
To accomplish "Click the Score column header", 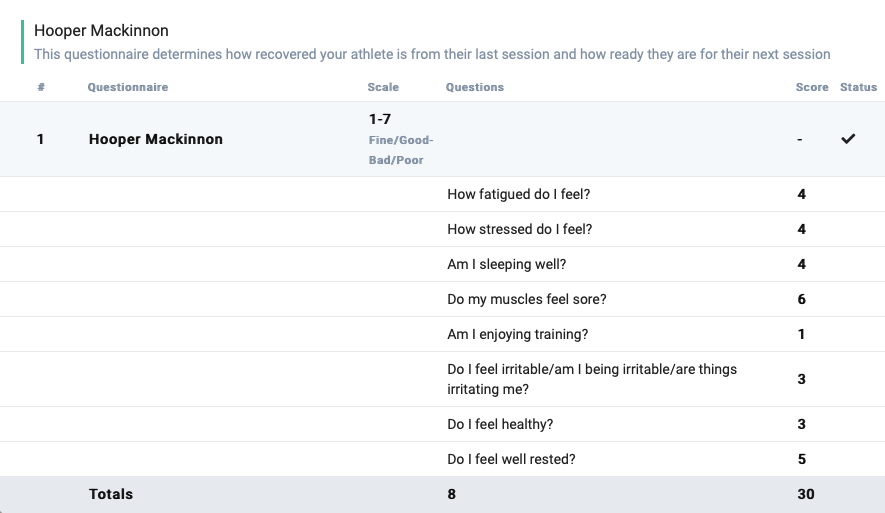I will pos(812,87).
